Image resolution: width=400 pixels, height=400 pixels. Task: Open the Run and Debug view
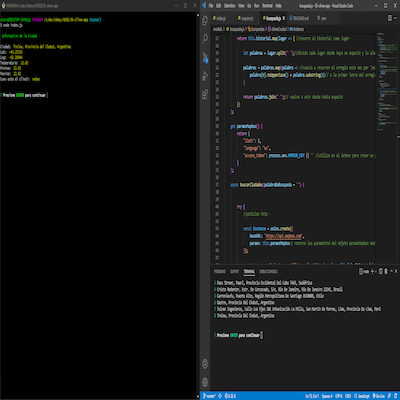(x=205, y=76)
